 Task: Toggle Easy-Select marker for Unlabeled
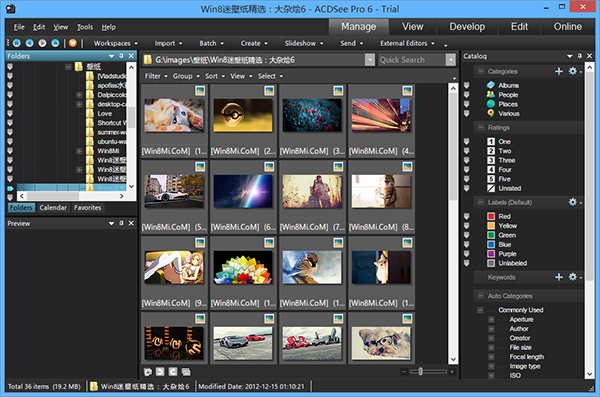coord(466,263)
